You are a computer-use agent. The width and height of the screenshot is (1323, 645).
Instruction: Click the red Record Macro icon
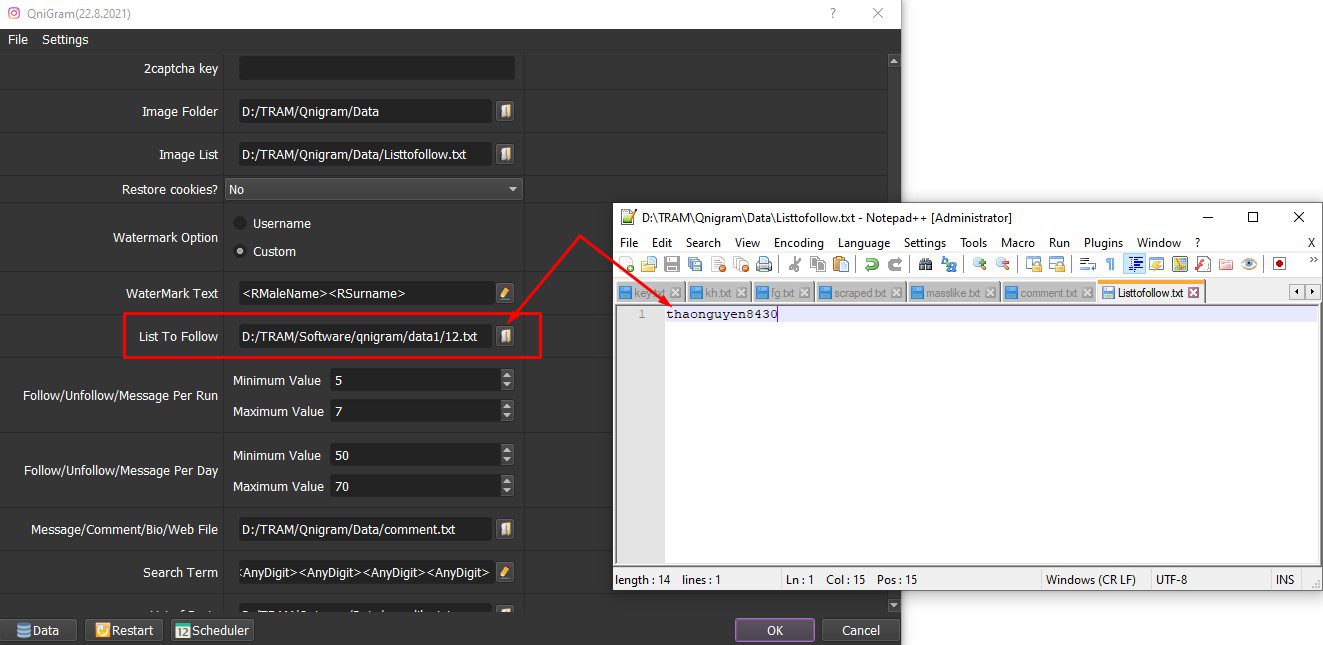pyautogui.click(x=1279, y=264)
